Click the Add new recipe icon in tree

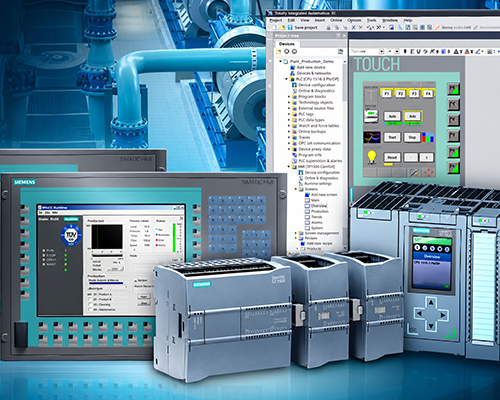303,243
